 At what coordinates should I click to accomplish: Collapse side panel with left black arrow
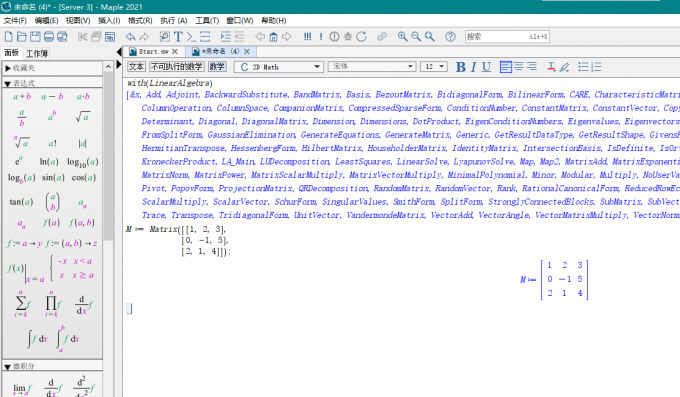119,52
